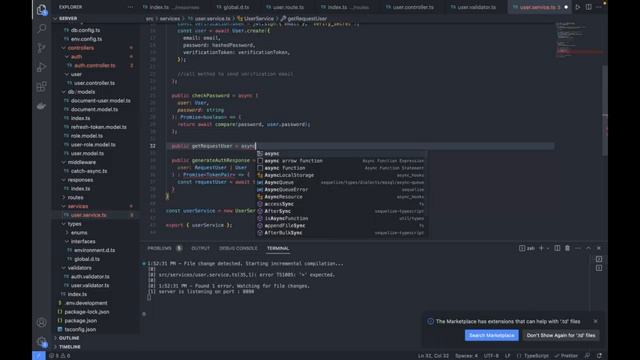
Task: Open new terminal profile dropdown arrow
Action: tap(548, 248)
